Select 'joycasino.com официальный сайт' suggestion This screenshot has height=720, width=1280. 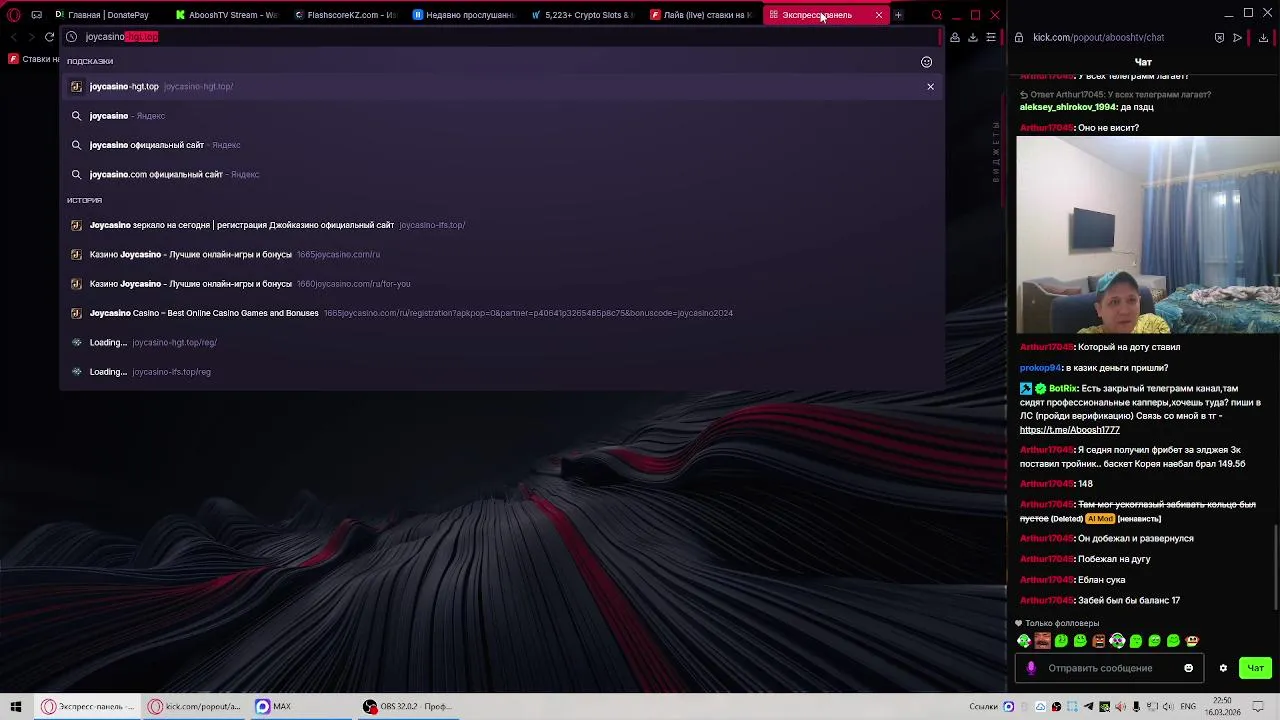click(500, 174)
